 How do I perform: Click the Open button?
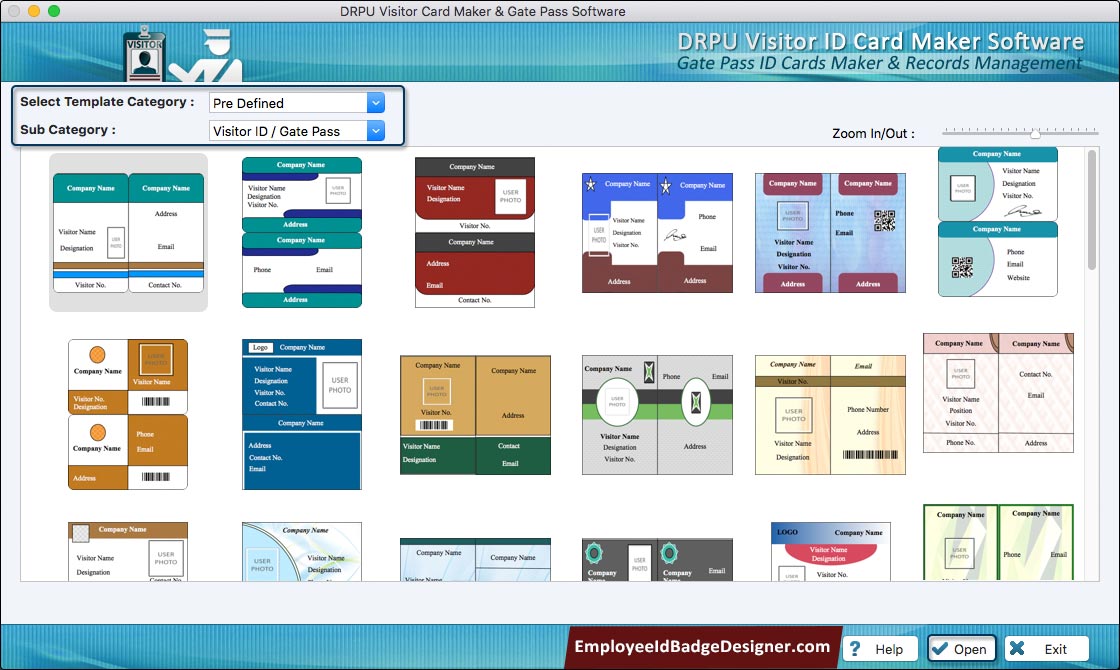tap(961, 649)
